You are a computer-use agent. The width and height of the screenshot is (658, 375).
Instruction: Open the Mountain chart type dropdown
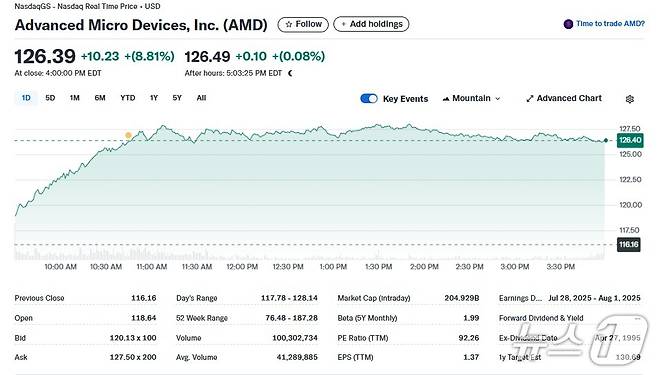(471, 99)
